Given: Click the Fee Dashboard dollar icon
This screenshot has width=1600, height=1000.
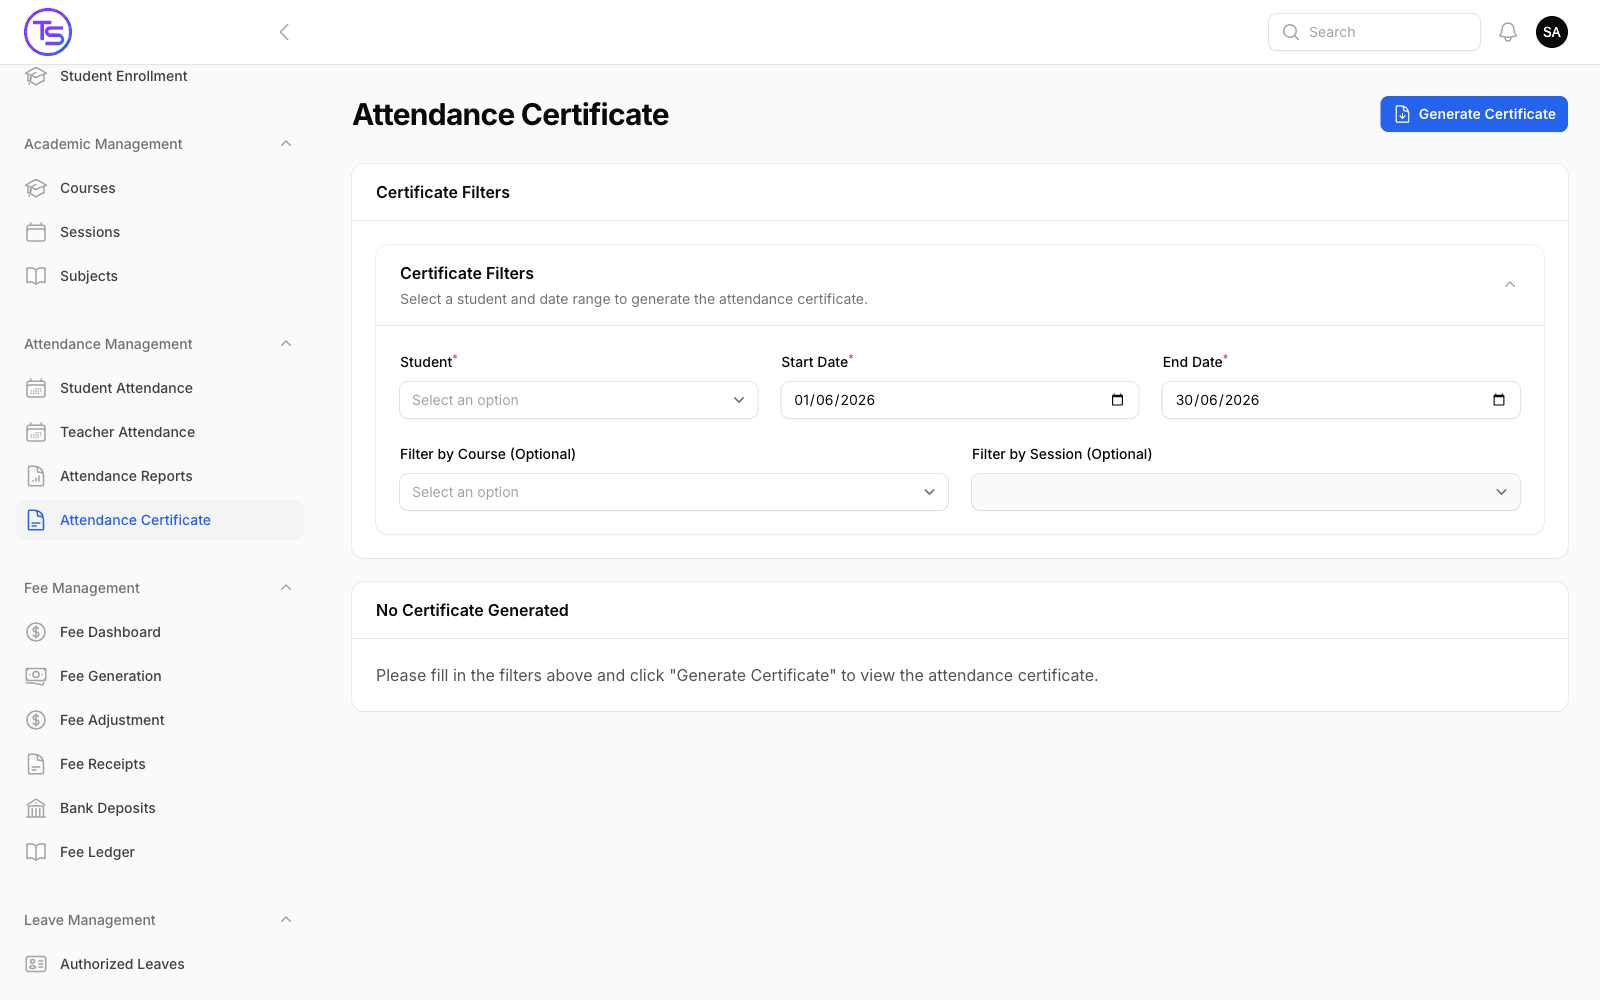Looking at the screenshot, I should tap(36, 632).
